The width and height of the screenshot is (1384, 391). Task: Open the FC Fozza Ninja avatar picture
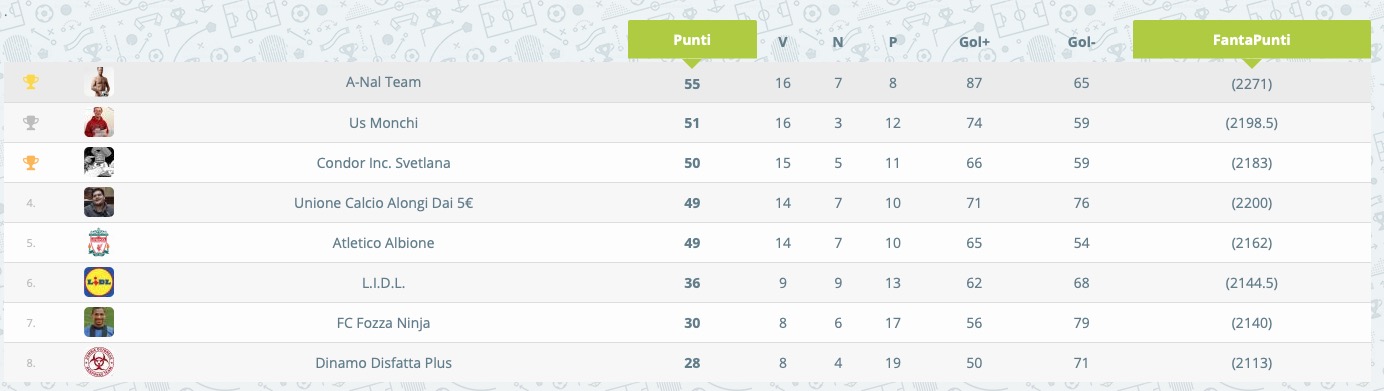(99, 322)
